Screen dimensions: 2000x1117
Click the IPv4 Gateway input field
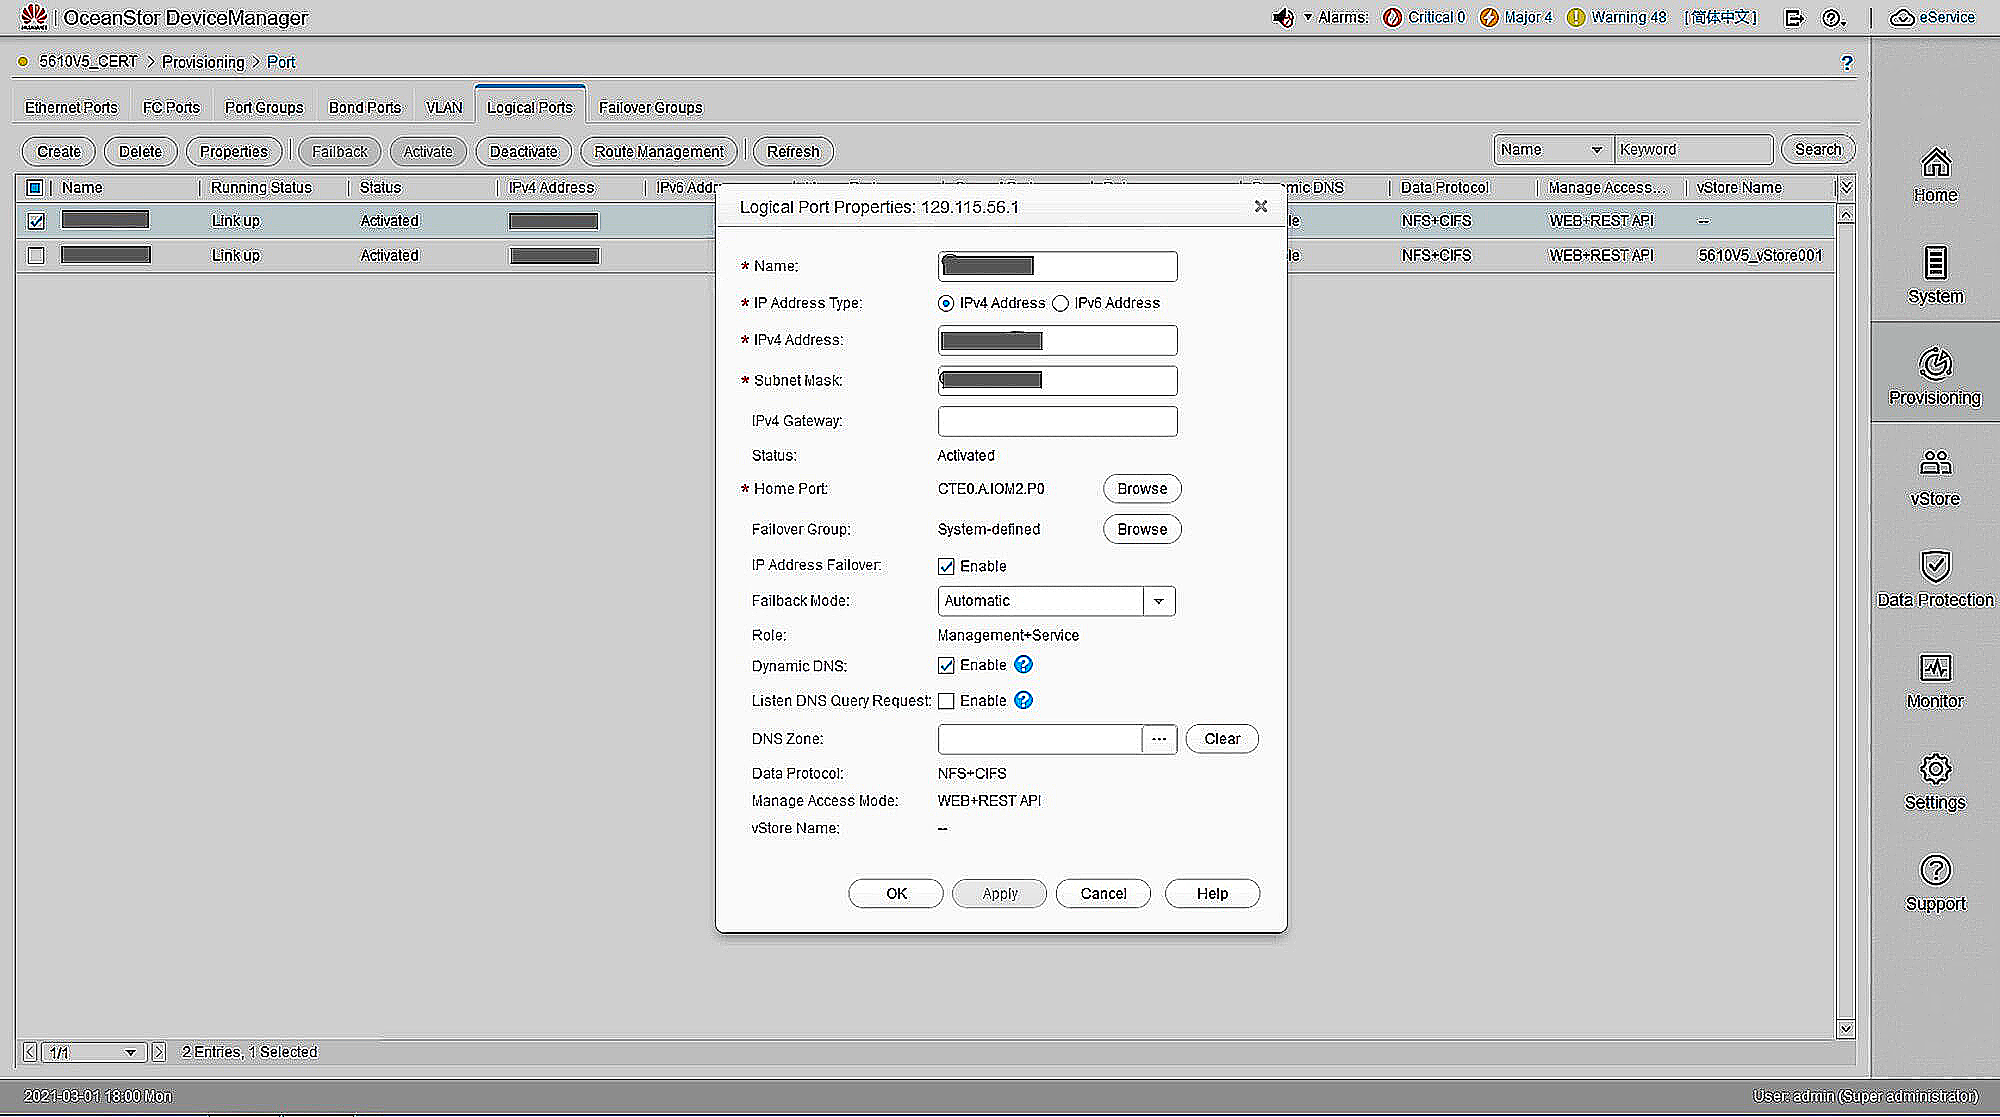[1056, 421]
